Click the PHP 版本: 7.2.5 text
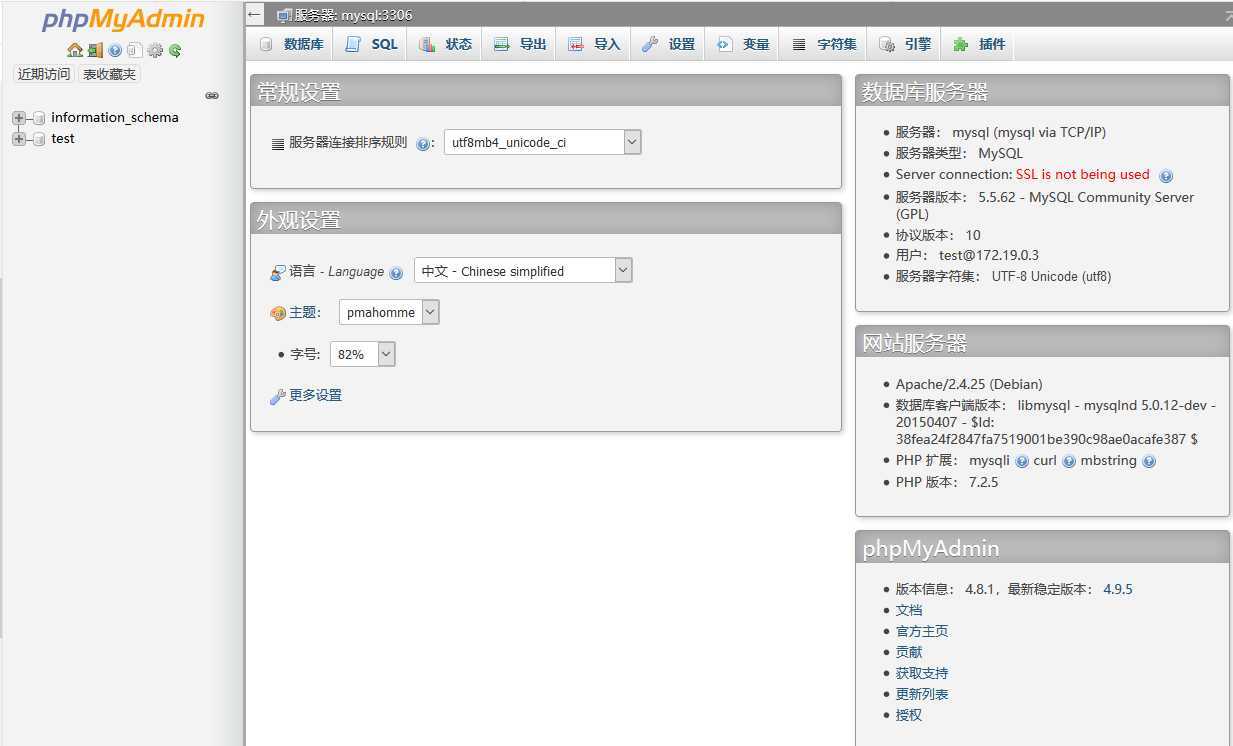This screenshot has height=746, width=1233. pos(947,482)
